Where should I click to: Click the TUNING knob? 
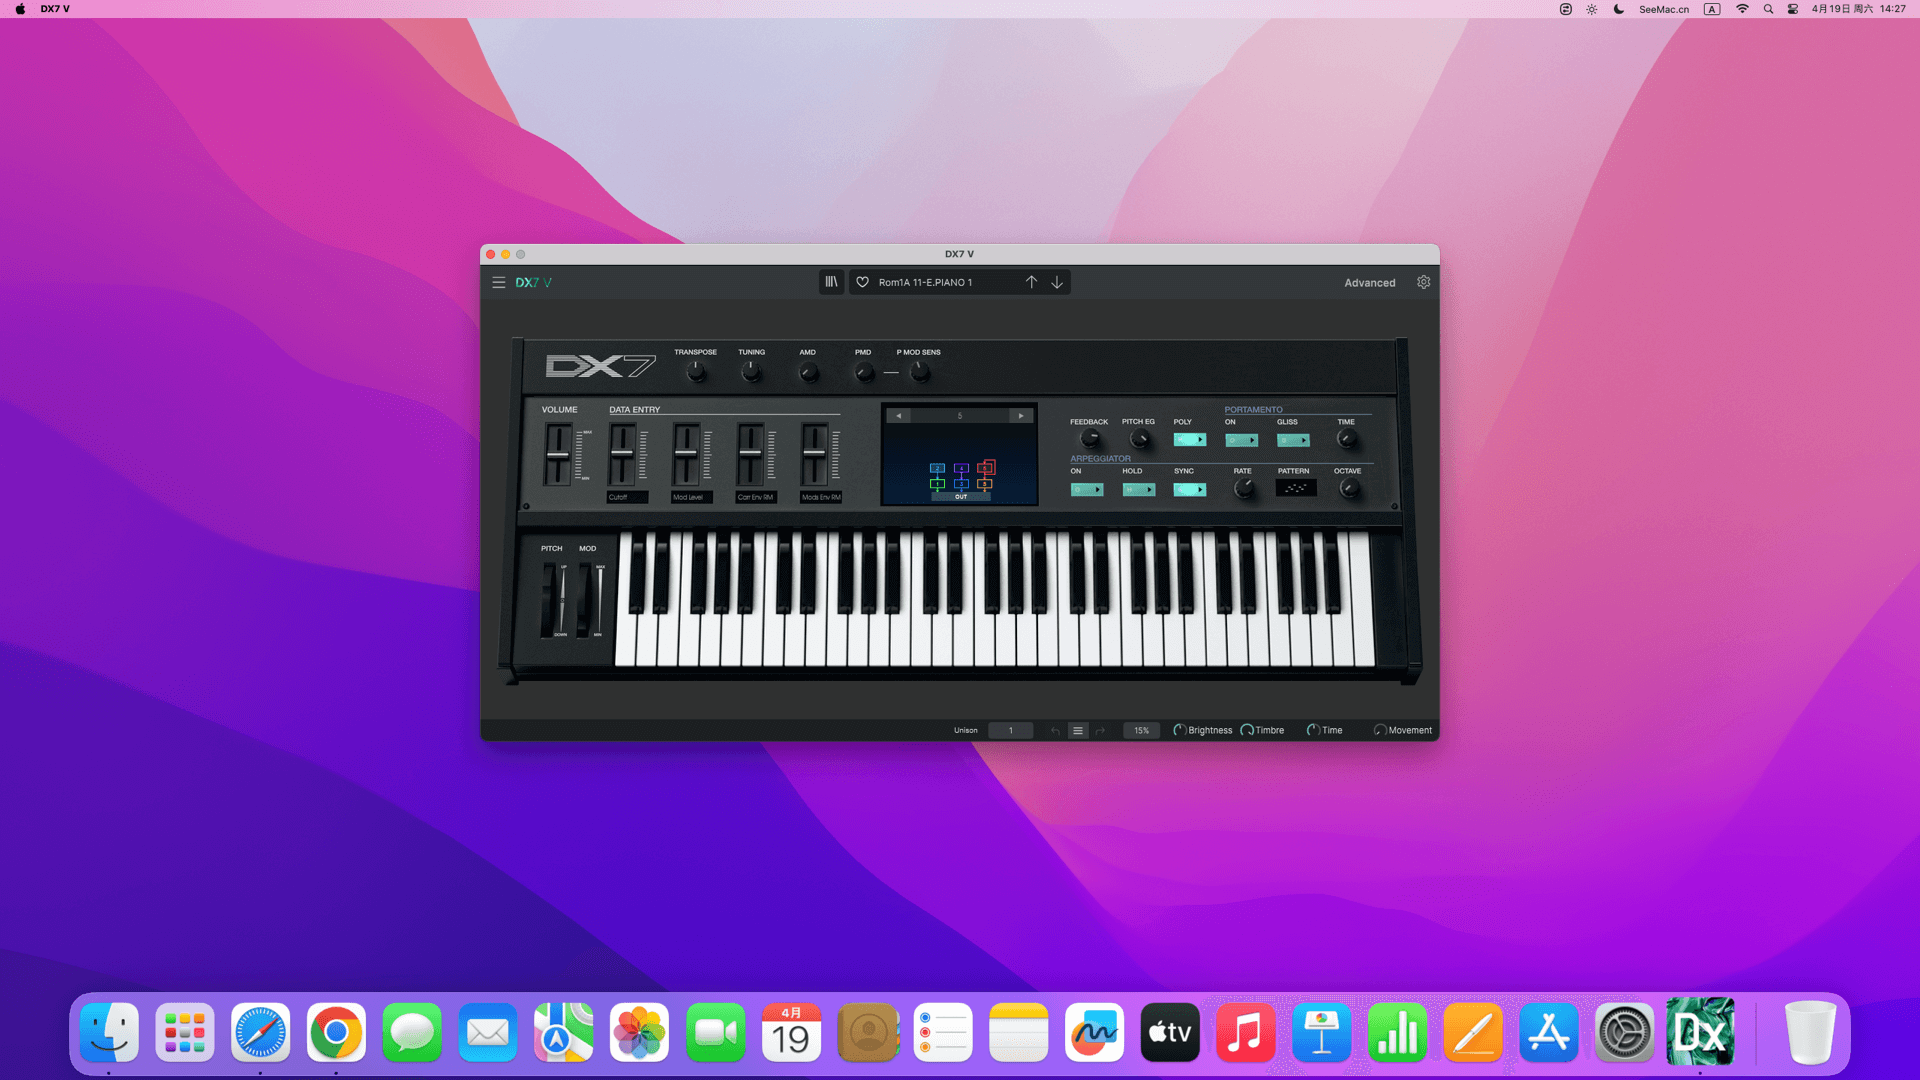tap(751, 372)
